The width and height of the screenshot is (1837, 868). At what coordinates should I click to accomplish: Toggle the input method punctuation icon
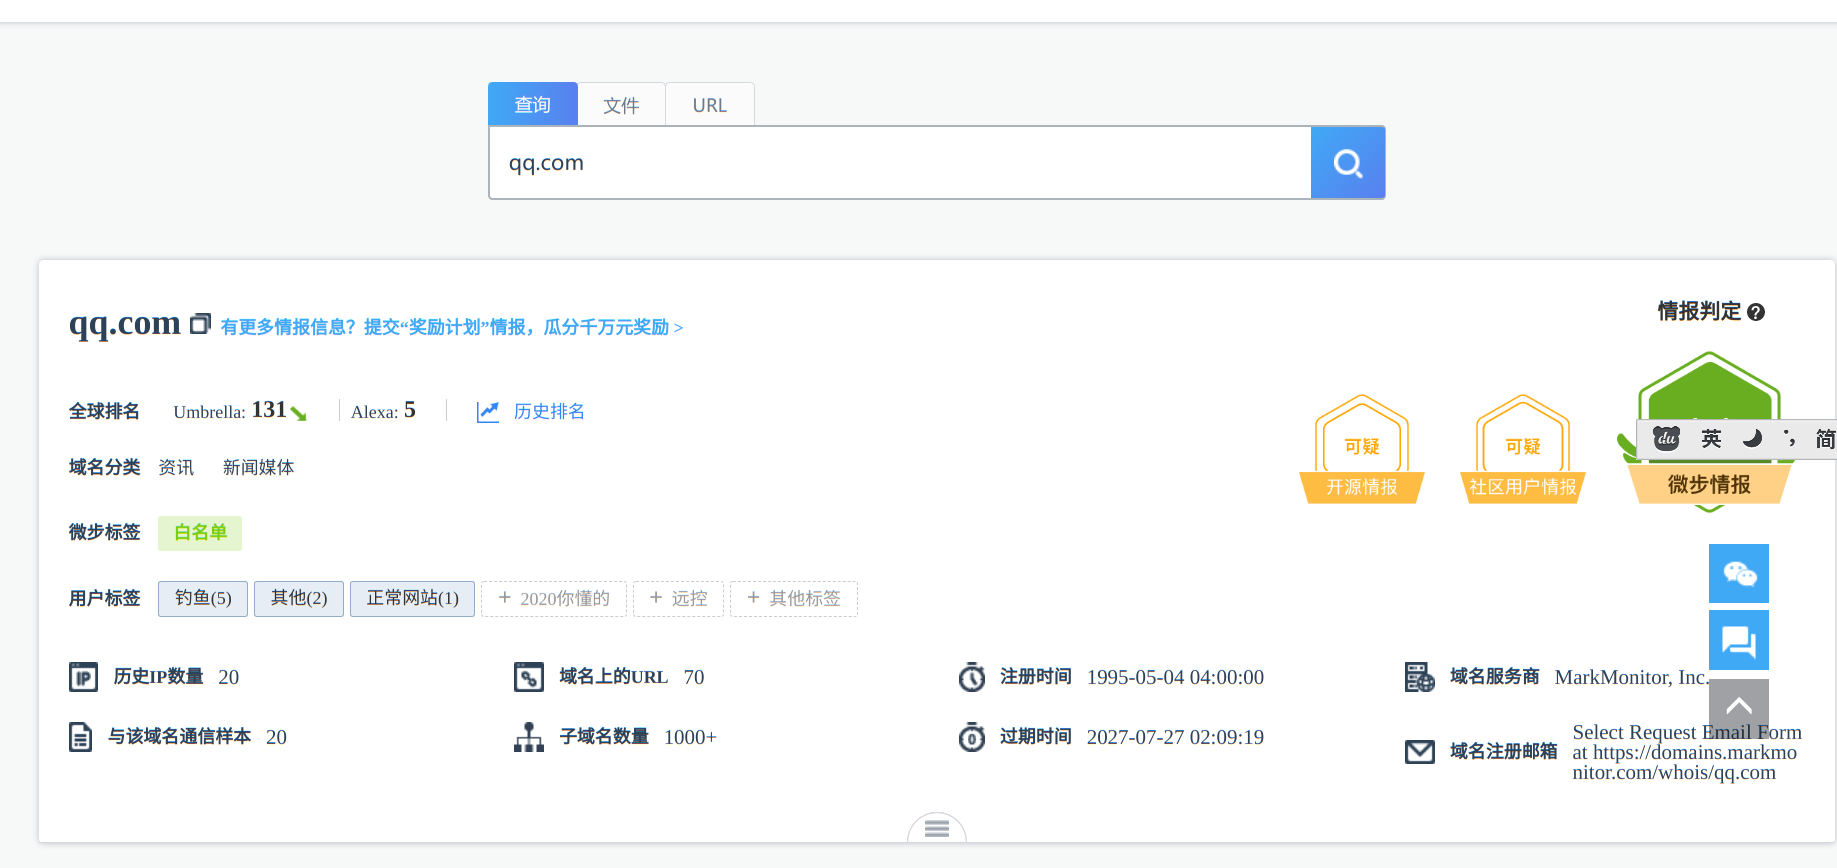click(x=1789, y=438)
